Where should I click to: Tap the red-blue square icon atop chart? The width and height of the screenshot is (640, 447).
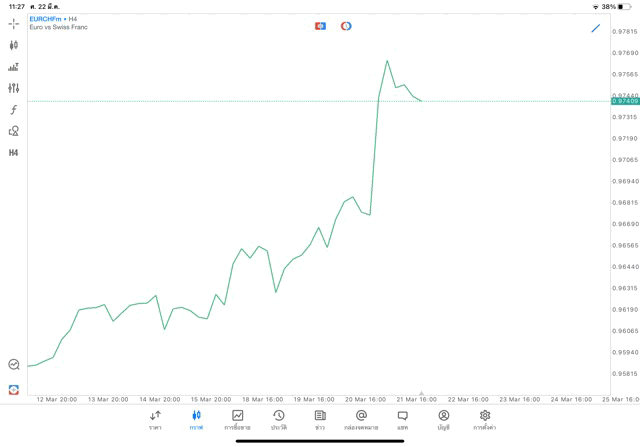(320, 26)
